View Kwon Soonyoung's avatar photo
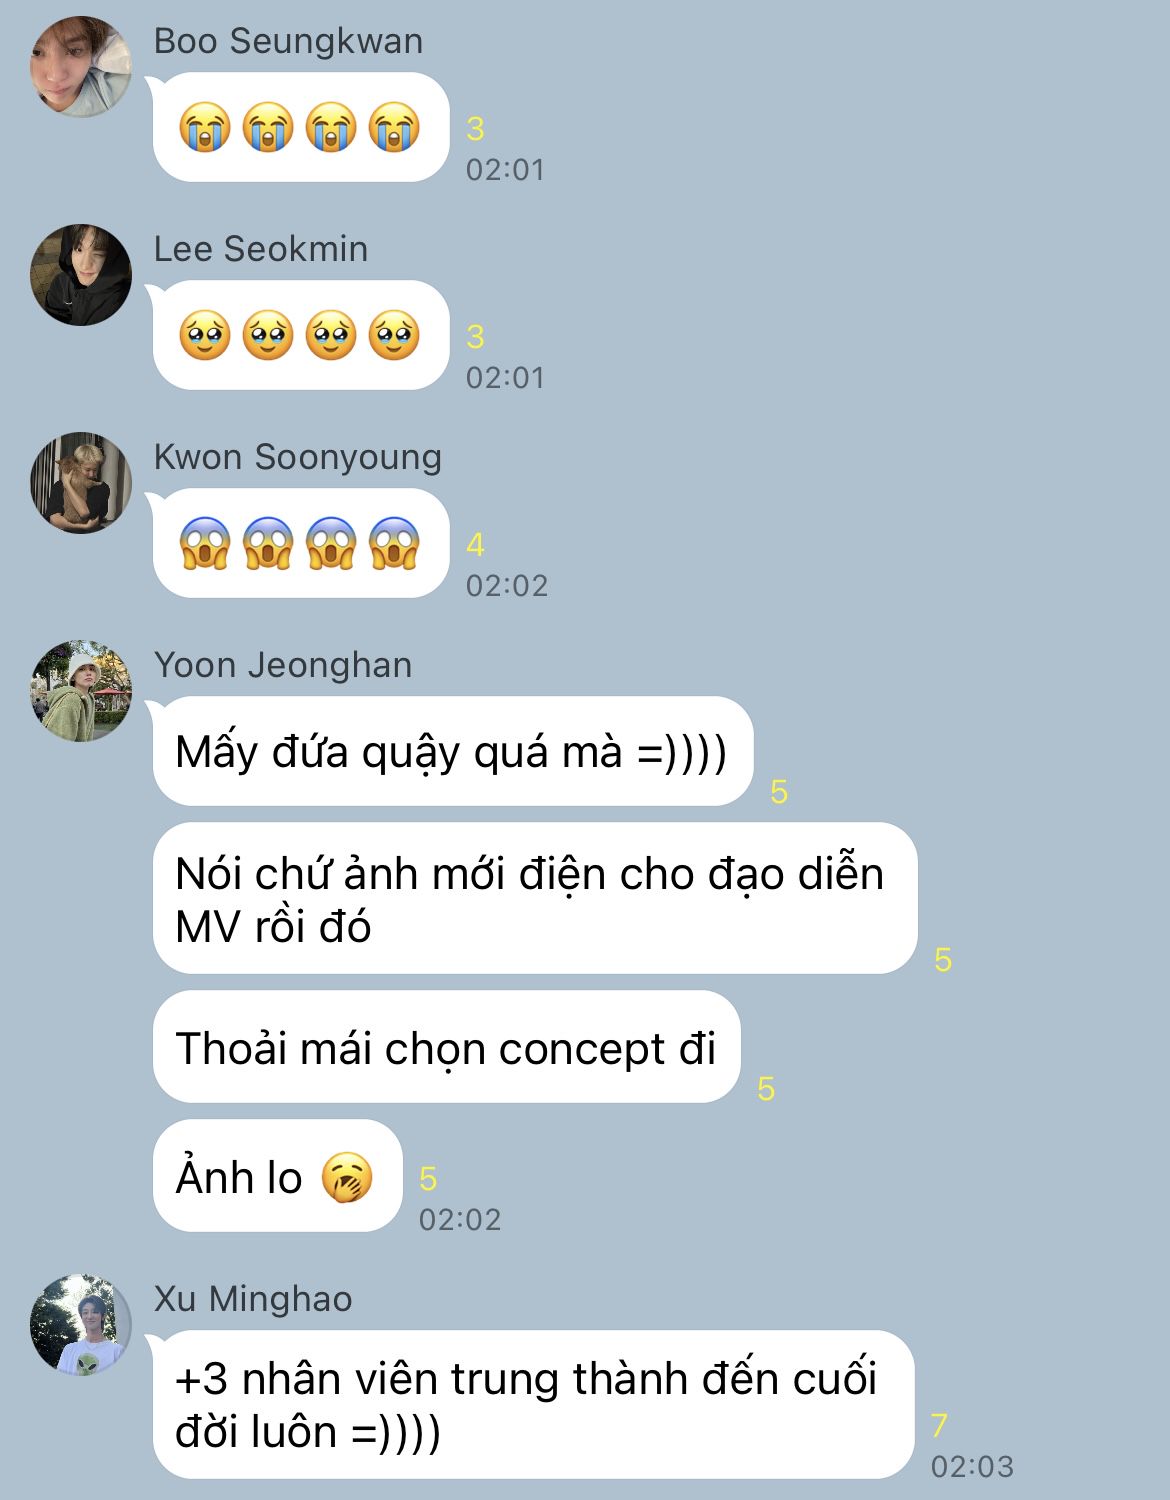Image resolution: width=1170 pixels, height=1500 pixels. coord(81,483)
